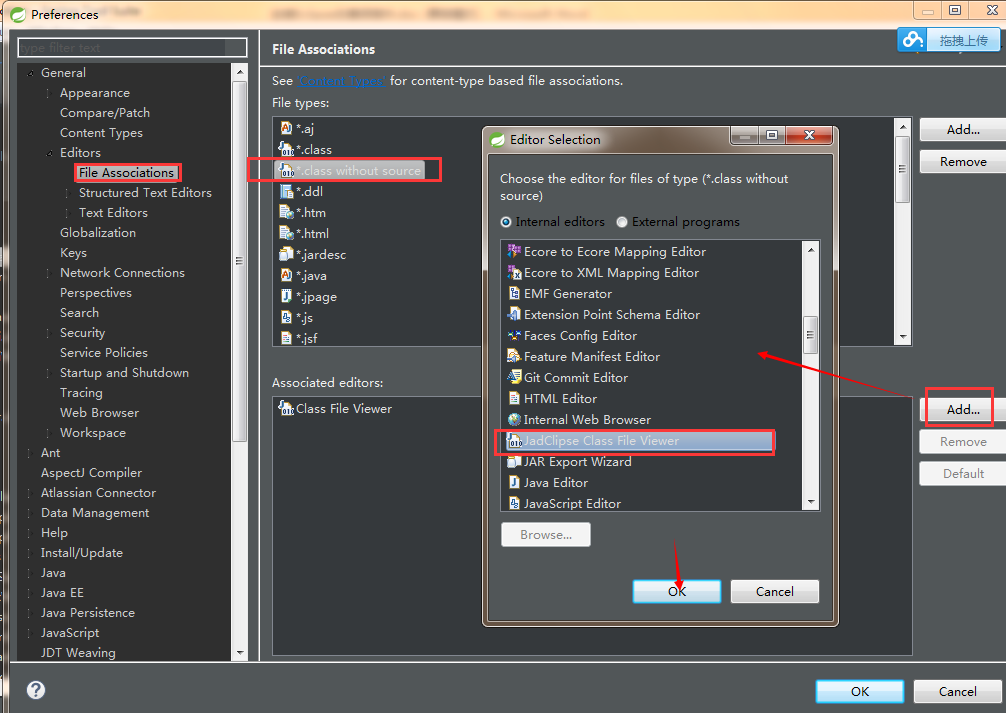Click down arrow of File types scrollbar
The image size is (1006, 713).
click(903, 337)
